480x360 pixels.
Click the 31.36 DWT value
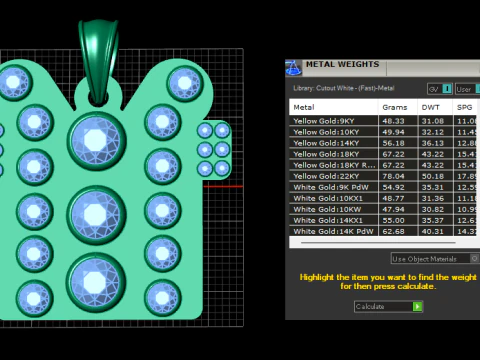(433, 198)
